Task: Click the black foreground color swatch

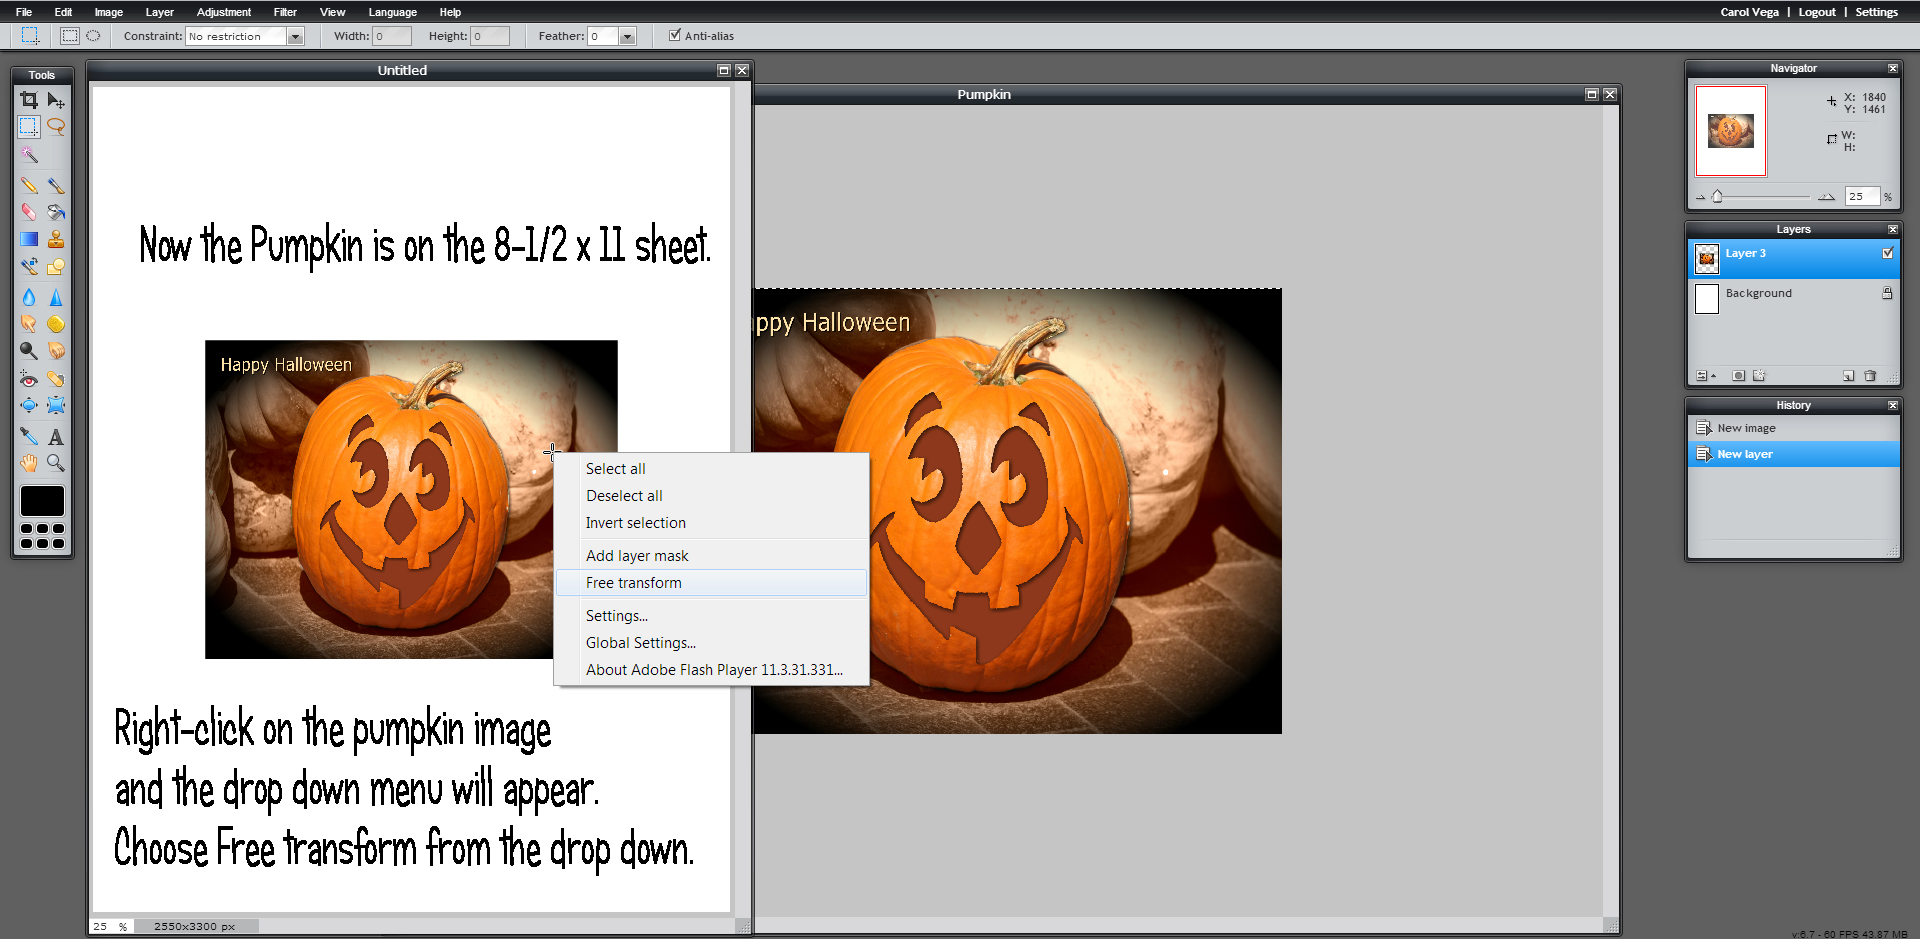Action: pos(42,501)
